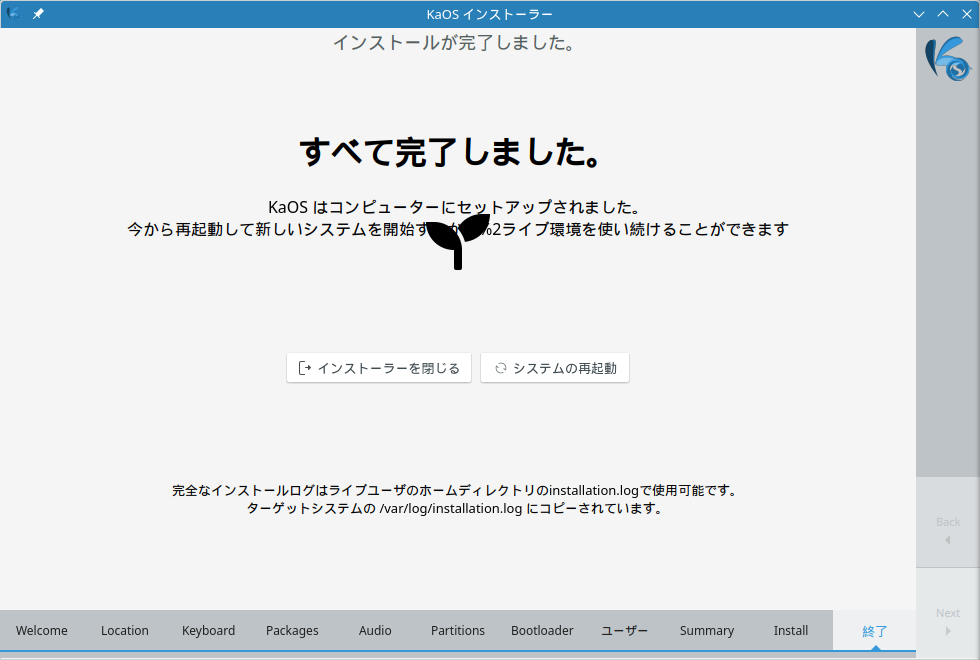Click the KaOS app icon in the title bar

pyautogui.click(x=13, y=14)
